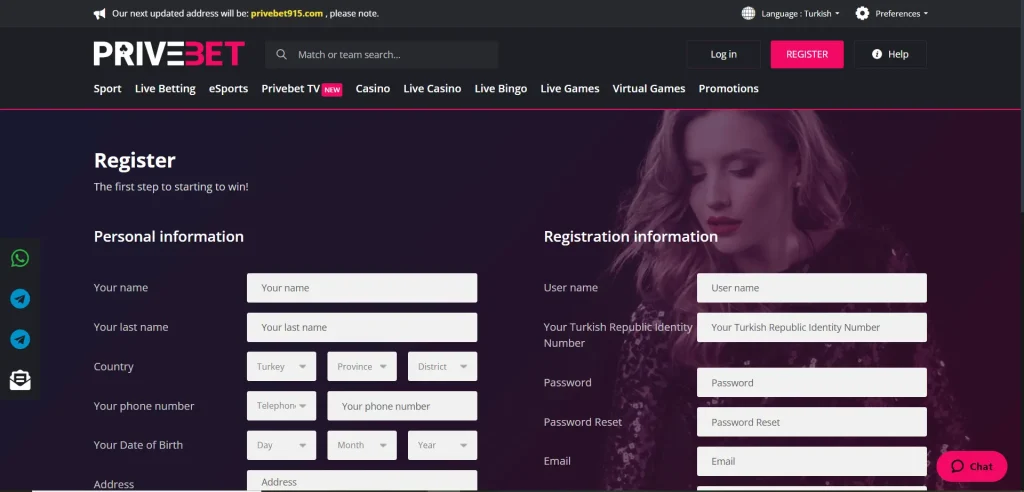Click the 'Country' label

point(114,367)
